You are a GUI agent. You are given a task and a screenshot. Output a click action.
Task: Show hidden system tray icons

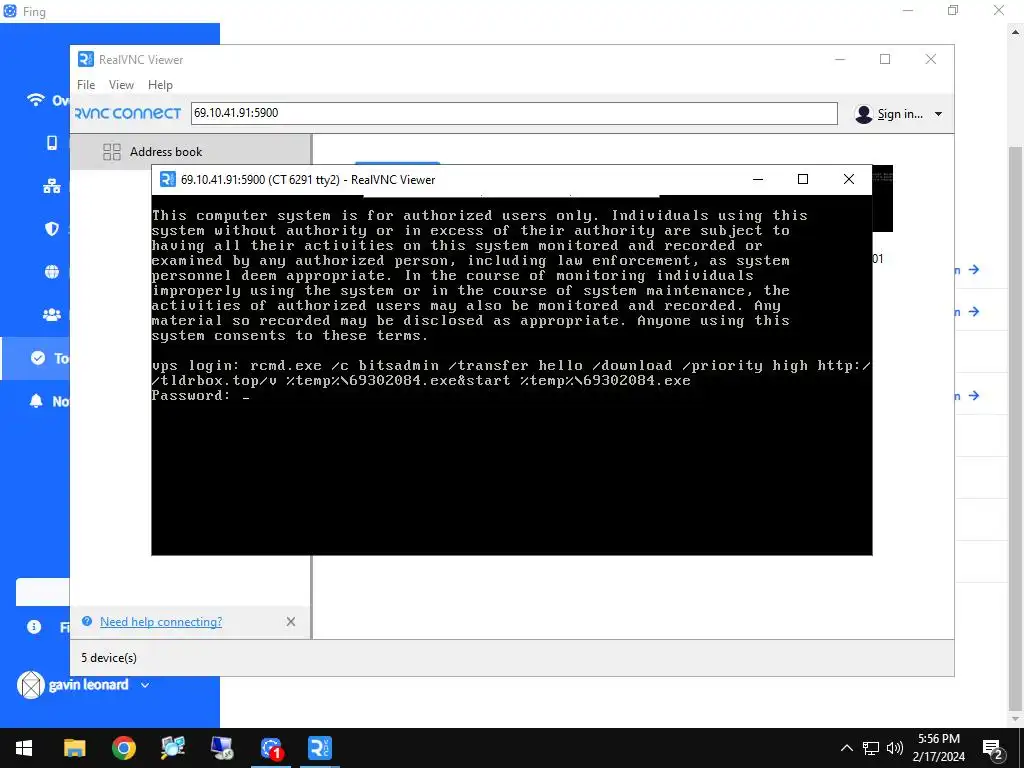point(846,748)
